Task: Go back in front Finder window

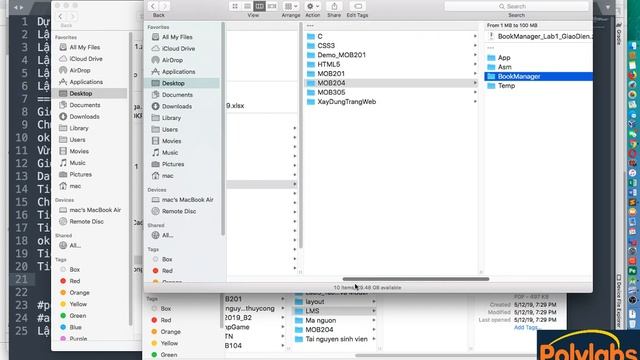Action: click(153, 6)
